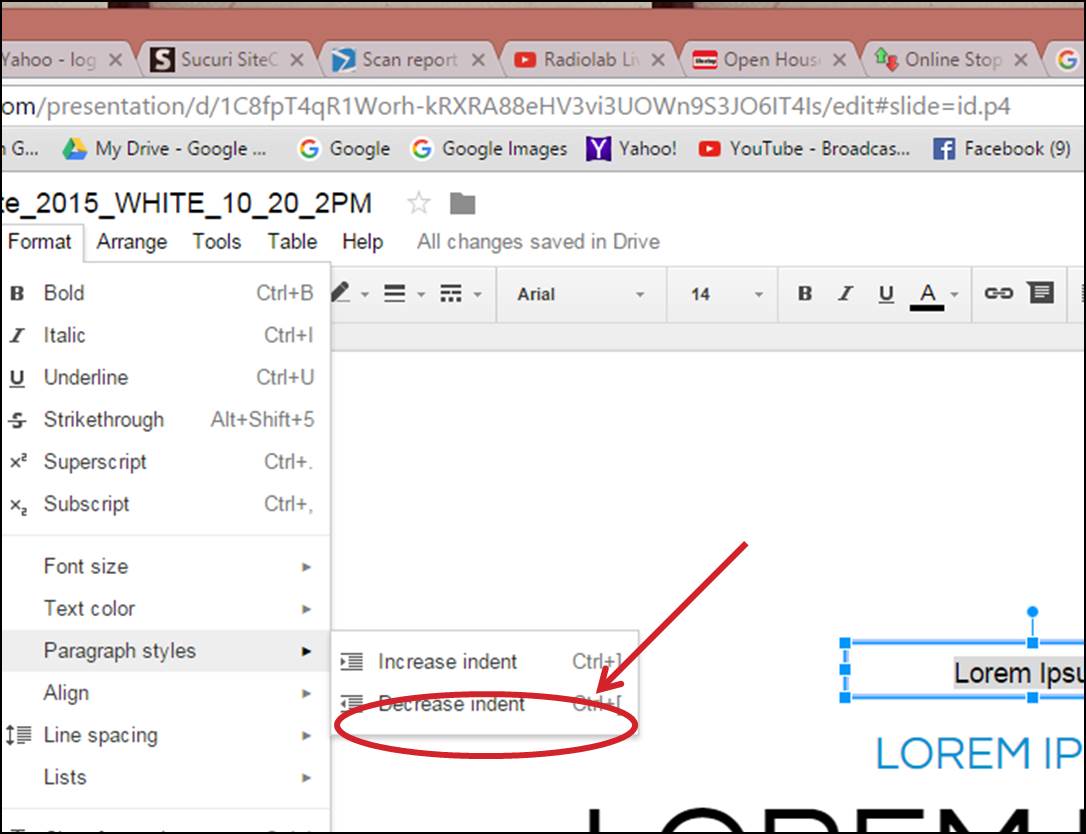Click the presentation title text
This screenshot has width=1086, height=834.
point(187,204)
